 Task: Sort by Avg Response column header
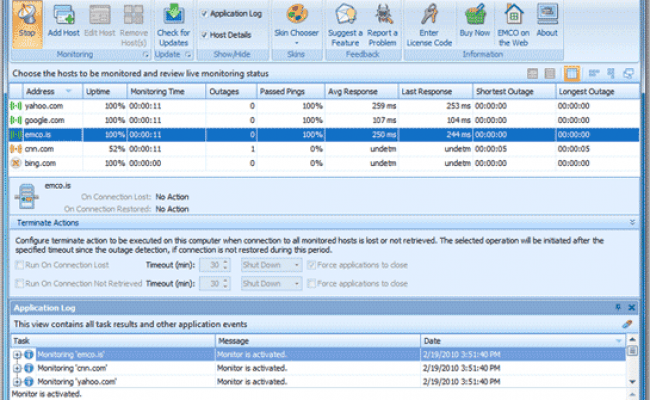pyautogui.click(x=361, y=92)
